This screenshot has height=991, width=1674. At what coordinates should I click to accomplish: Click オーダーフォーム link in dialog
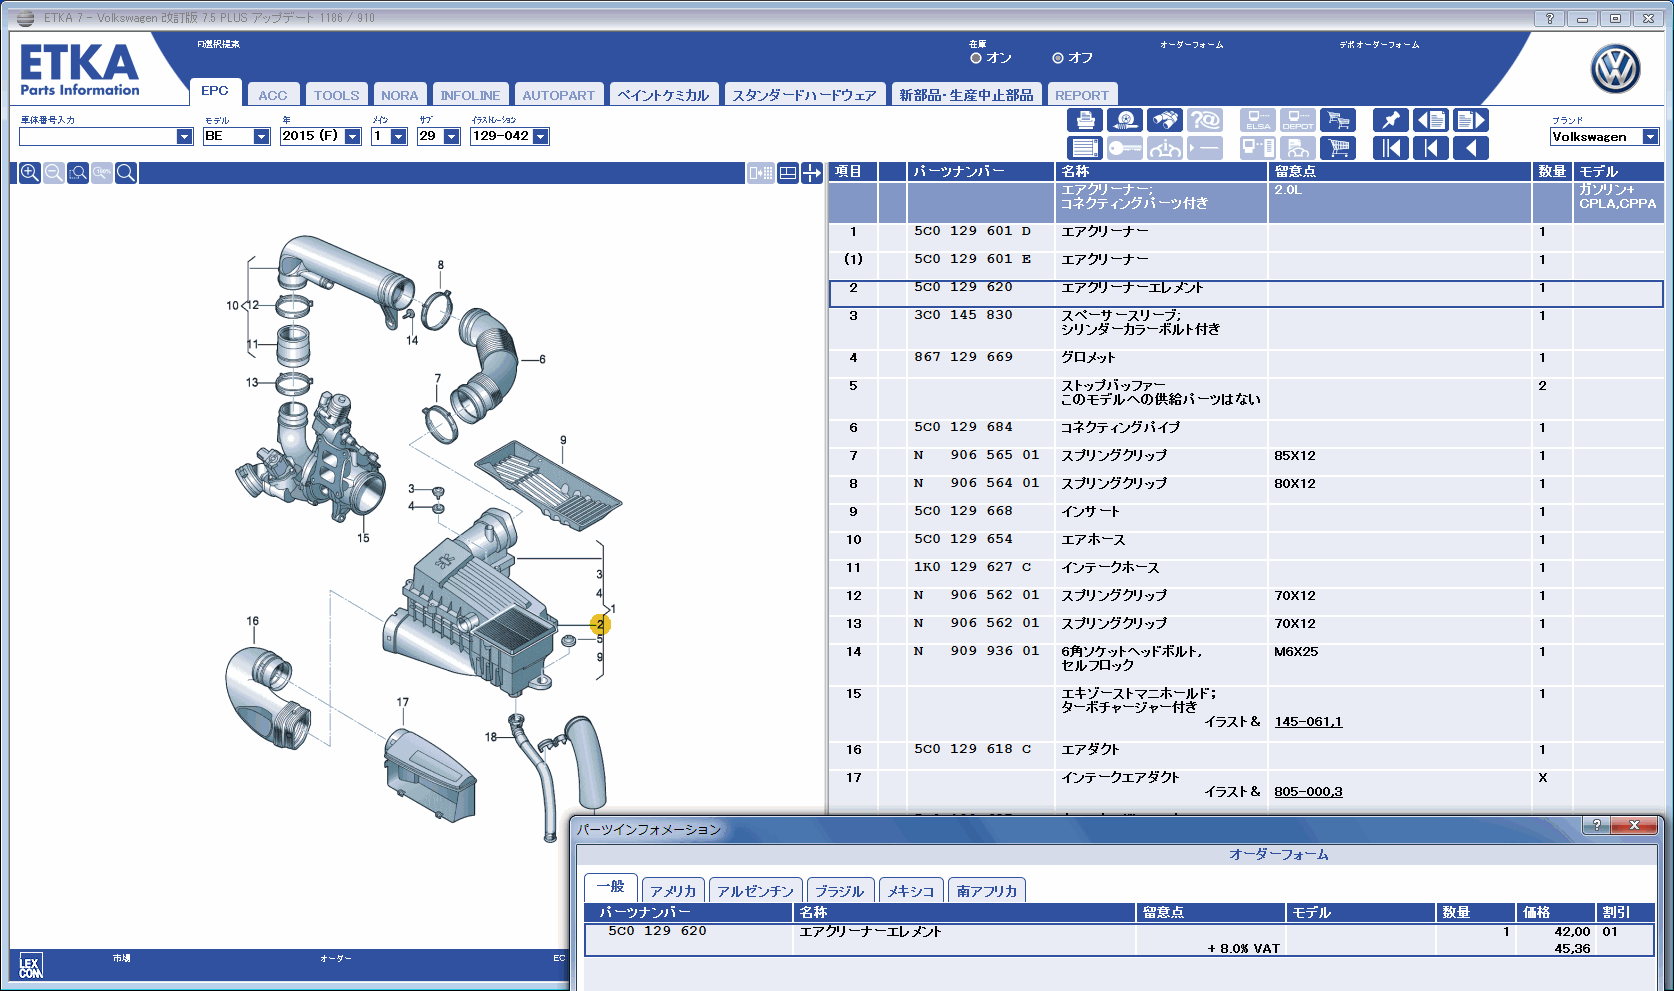(x=1278, y=855)
